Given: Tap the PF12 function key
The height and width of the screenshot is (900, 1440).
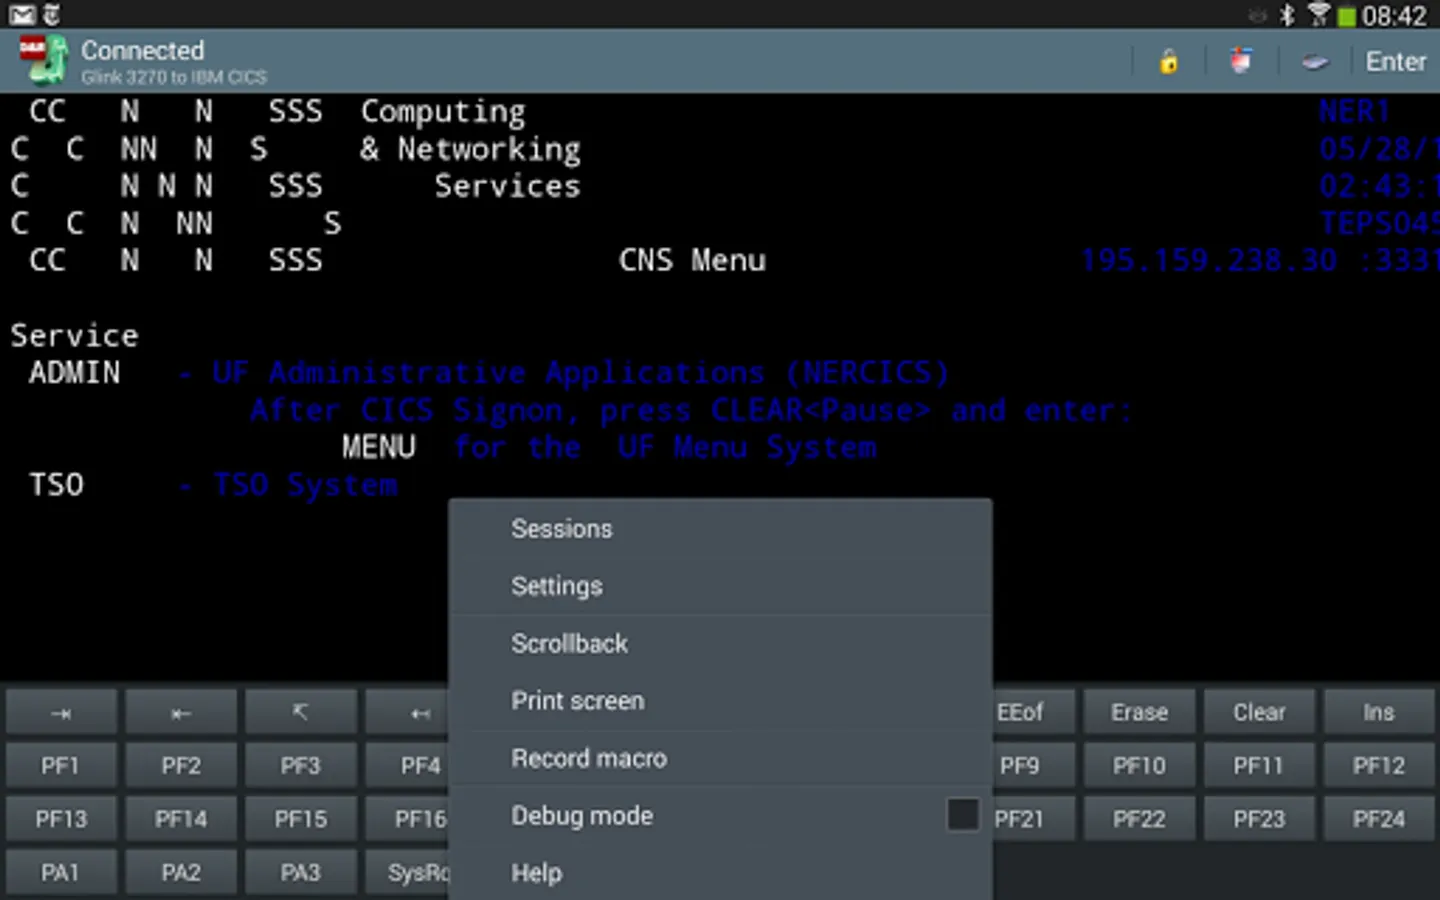Looking at the screenshot, I should (1379, 766).
